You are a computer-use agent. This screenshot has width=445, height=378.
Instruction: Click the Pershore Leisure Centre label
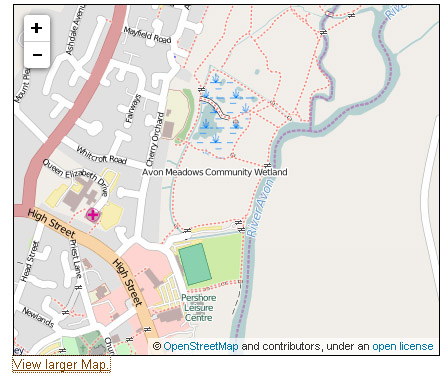pos(199,308)
